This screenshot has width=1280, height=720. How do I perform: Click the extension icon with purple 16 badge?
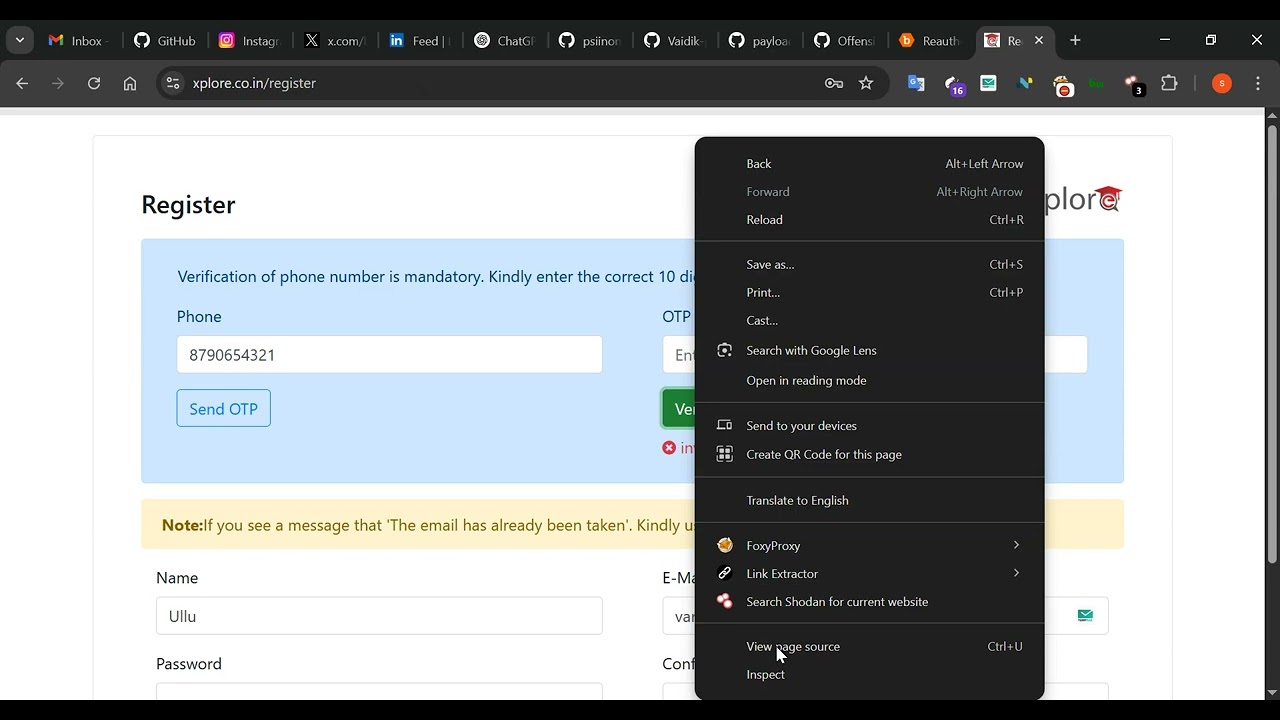(x=954, y=85)
